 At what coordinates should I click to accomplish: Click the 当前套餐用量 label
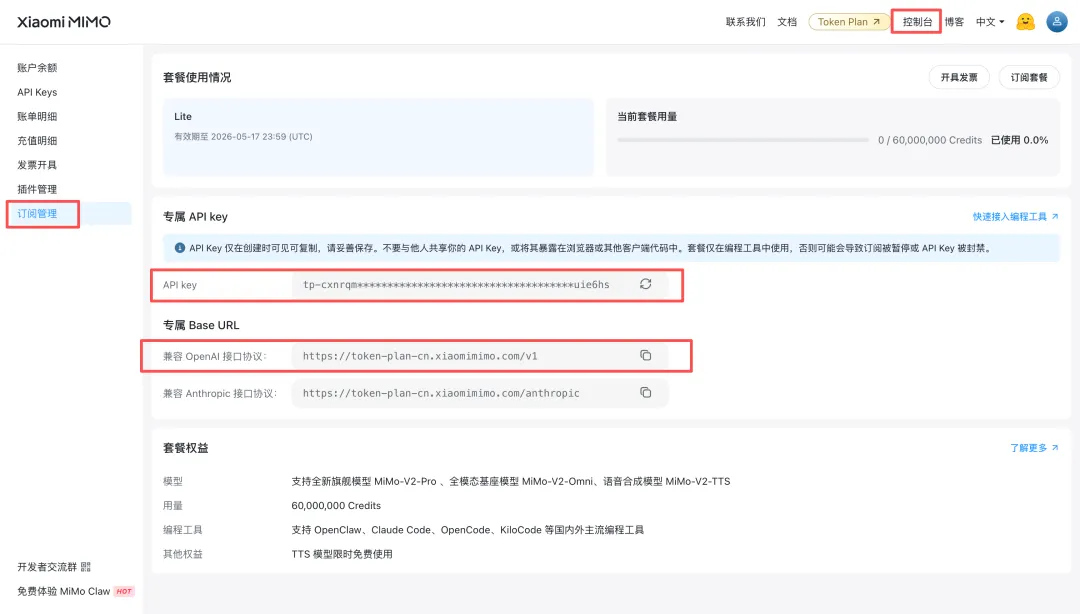[x=647, y=116]
